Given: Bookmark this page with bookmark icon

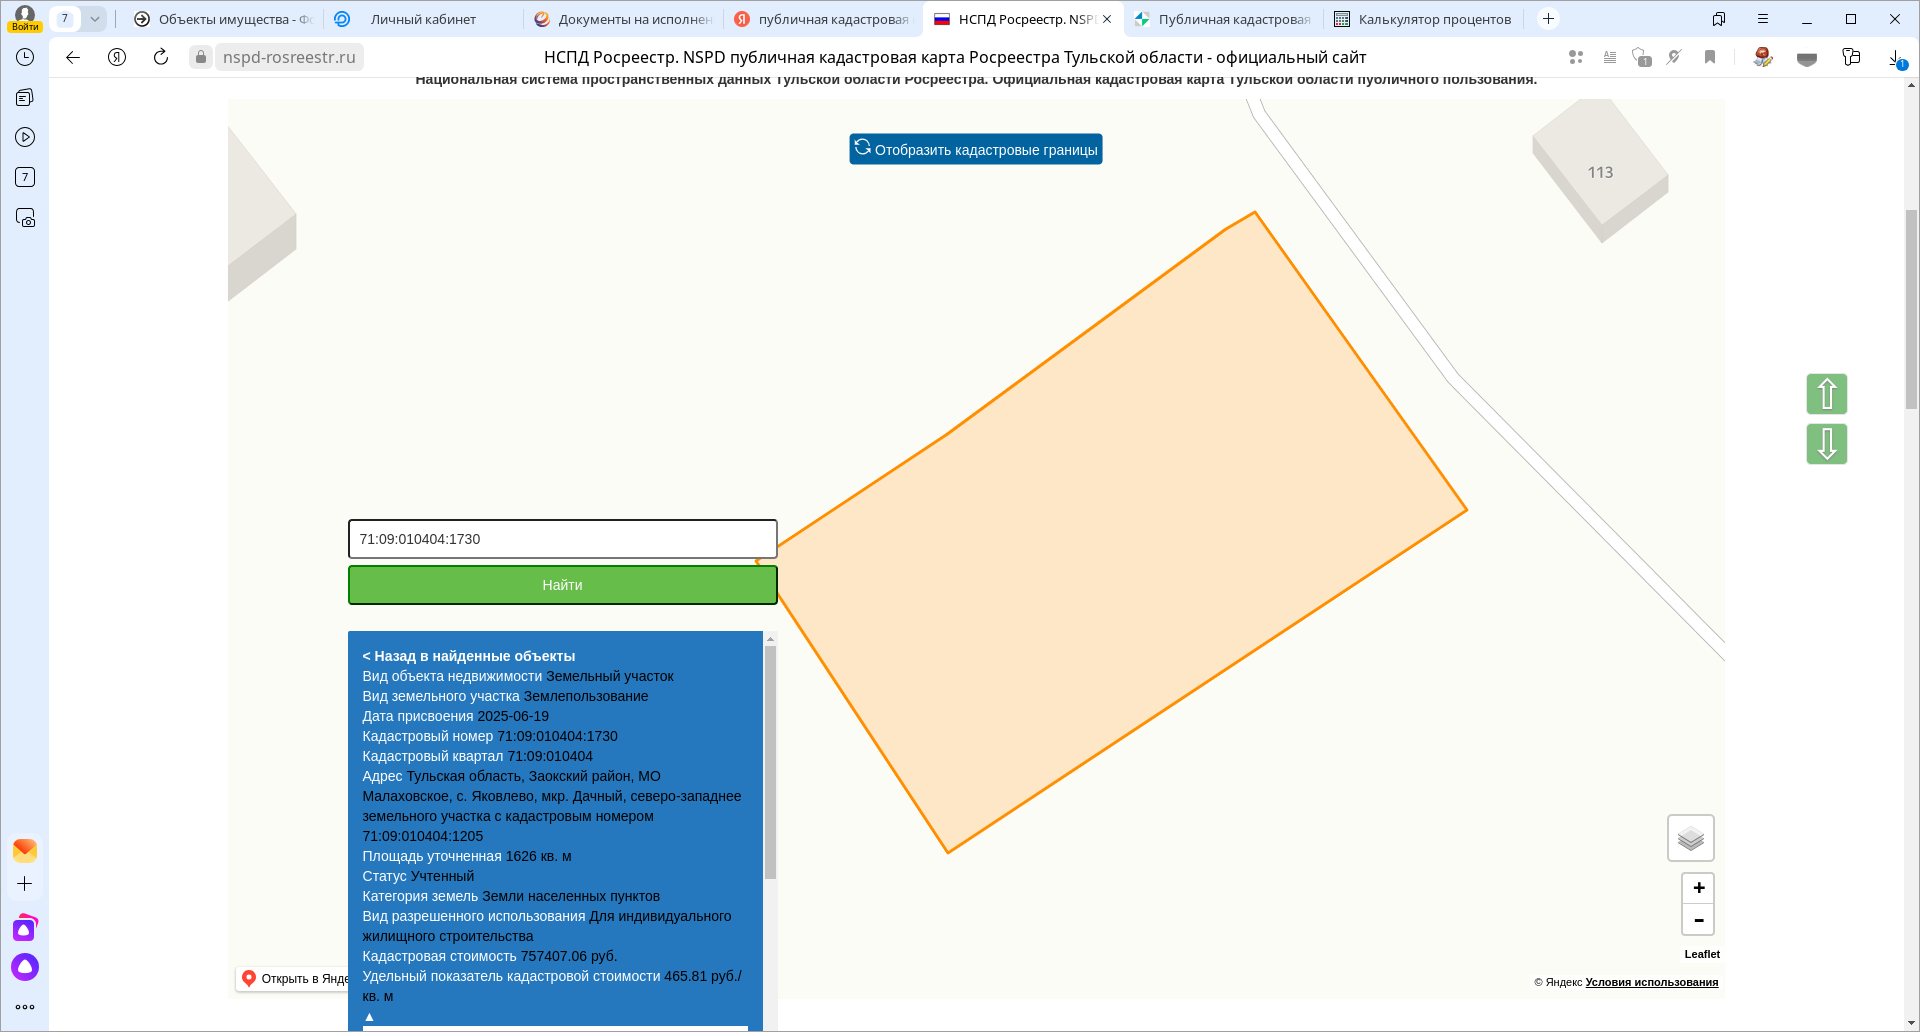Looking at the screenshot, I should (x=1710, y=57).
